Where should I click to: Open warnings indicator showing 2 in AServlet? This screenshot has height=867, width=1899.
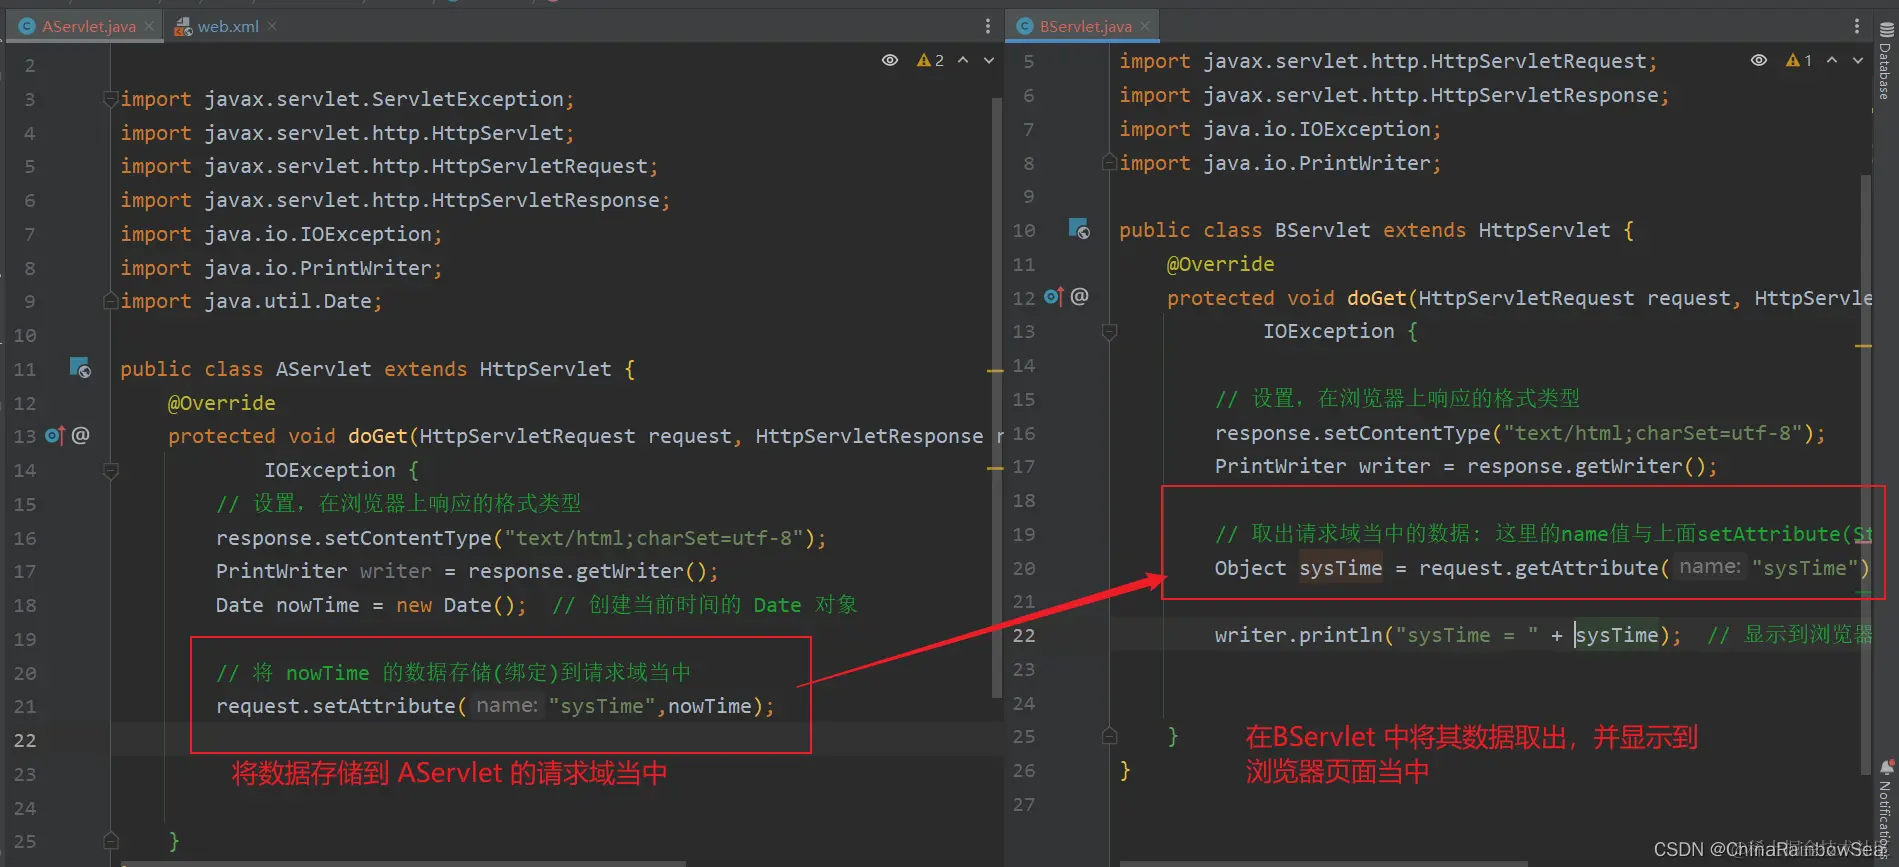point(930,61)
